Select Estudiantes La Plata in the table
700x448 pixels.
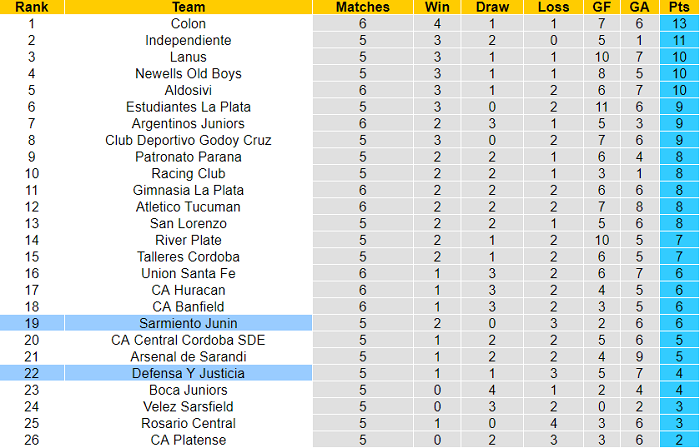[188, 107]
